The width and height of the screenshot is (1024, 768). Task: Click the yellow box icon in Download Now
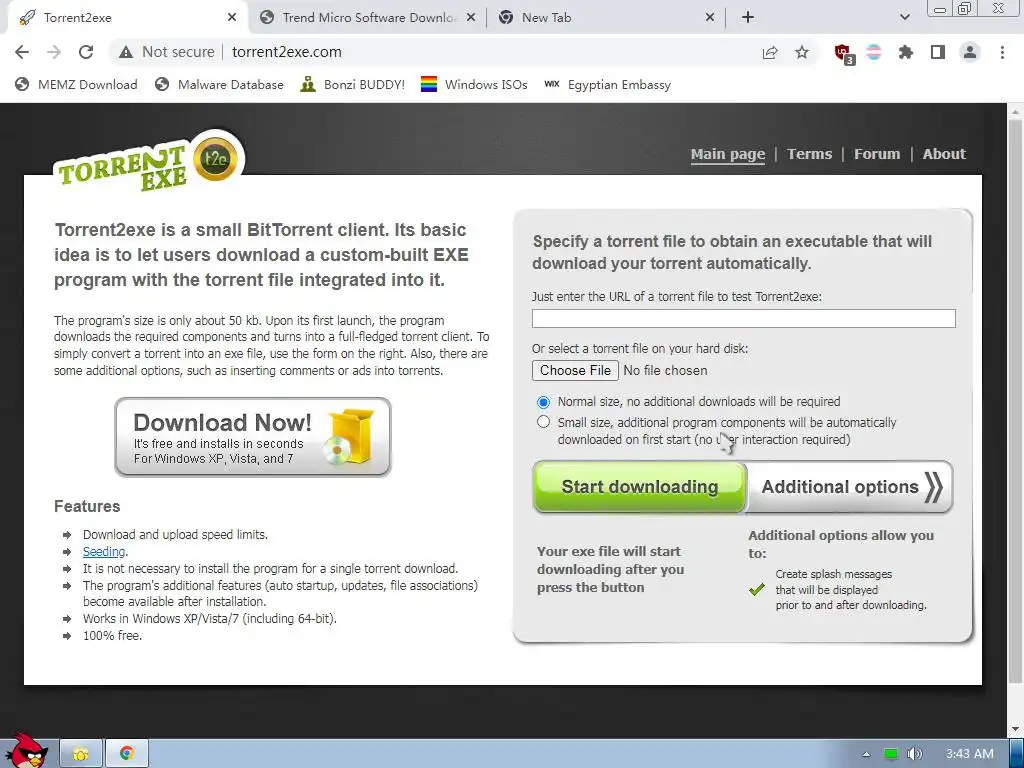coord(350,436)
